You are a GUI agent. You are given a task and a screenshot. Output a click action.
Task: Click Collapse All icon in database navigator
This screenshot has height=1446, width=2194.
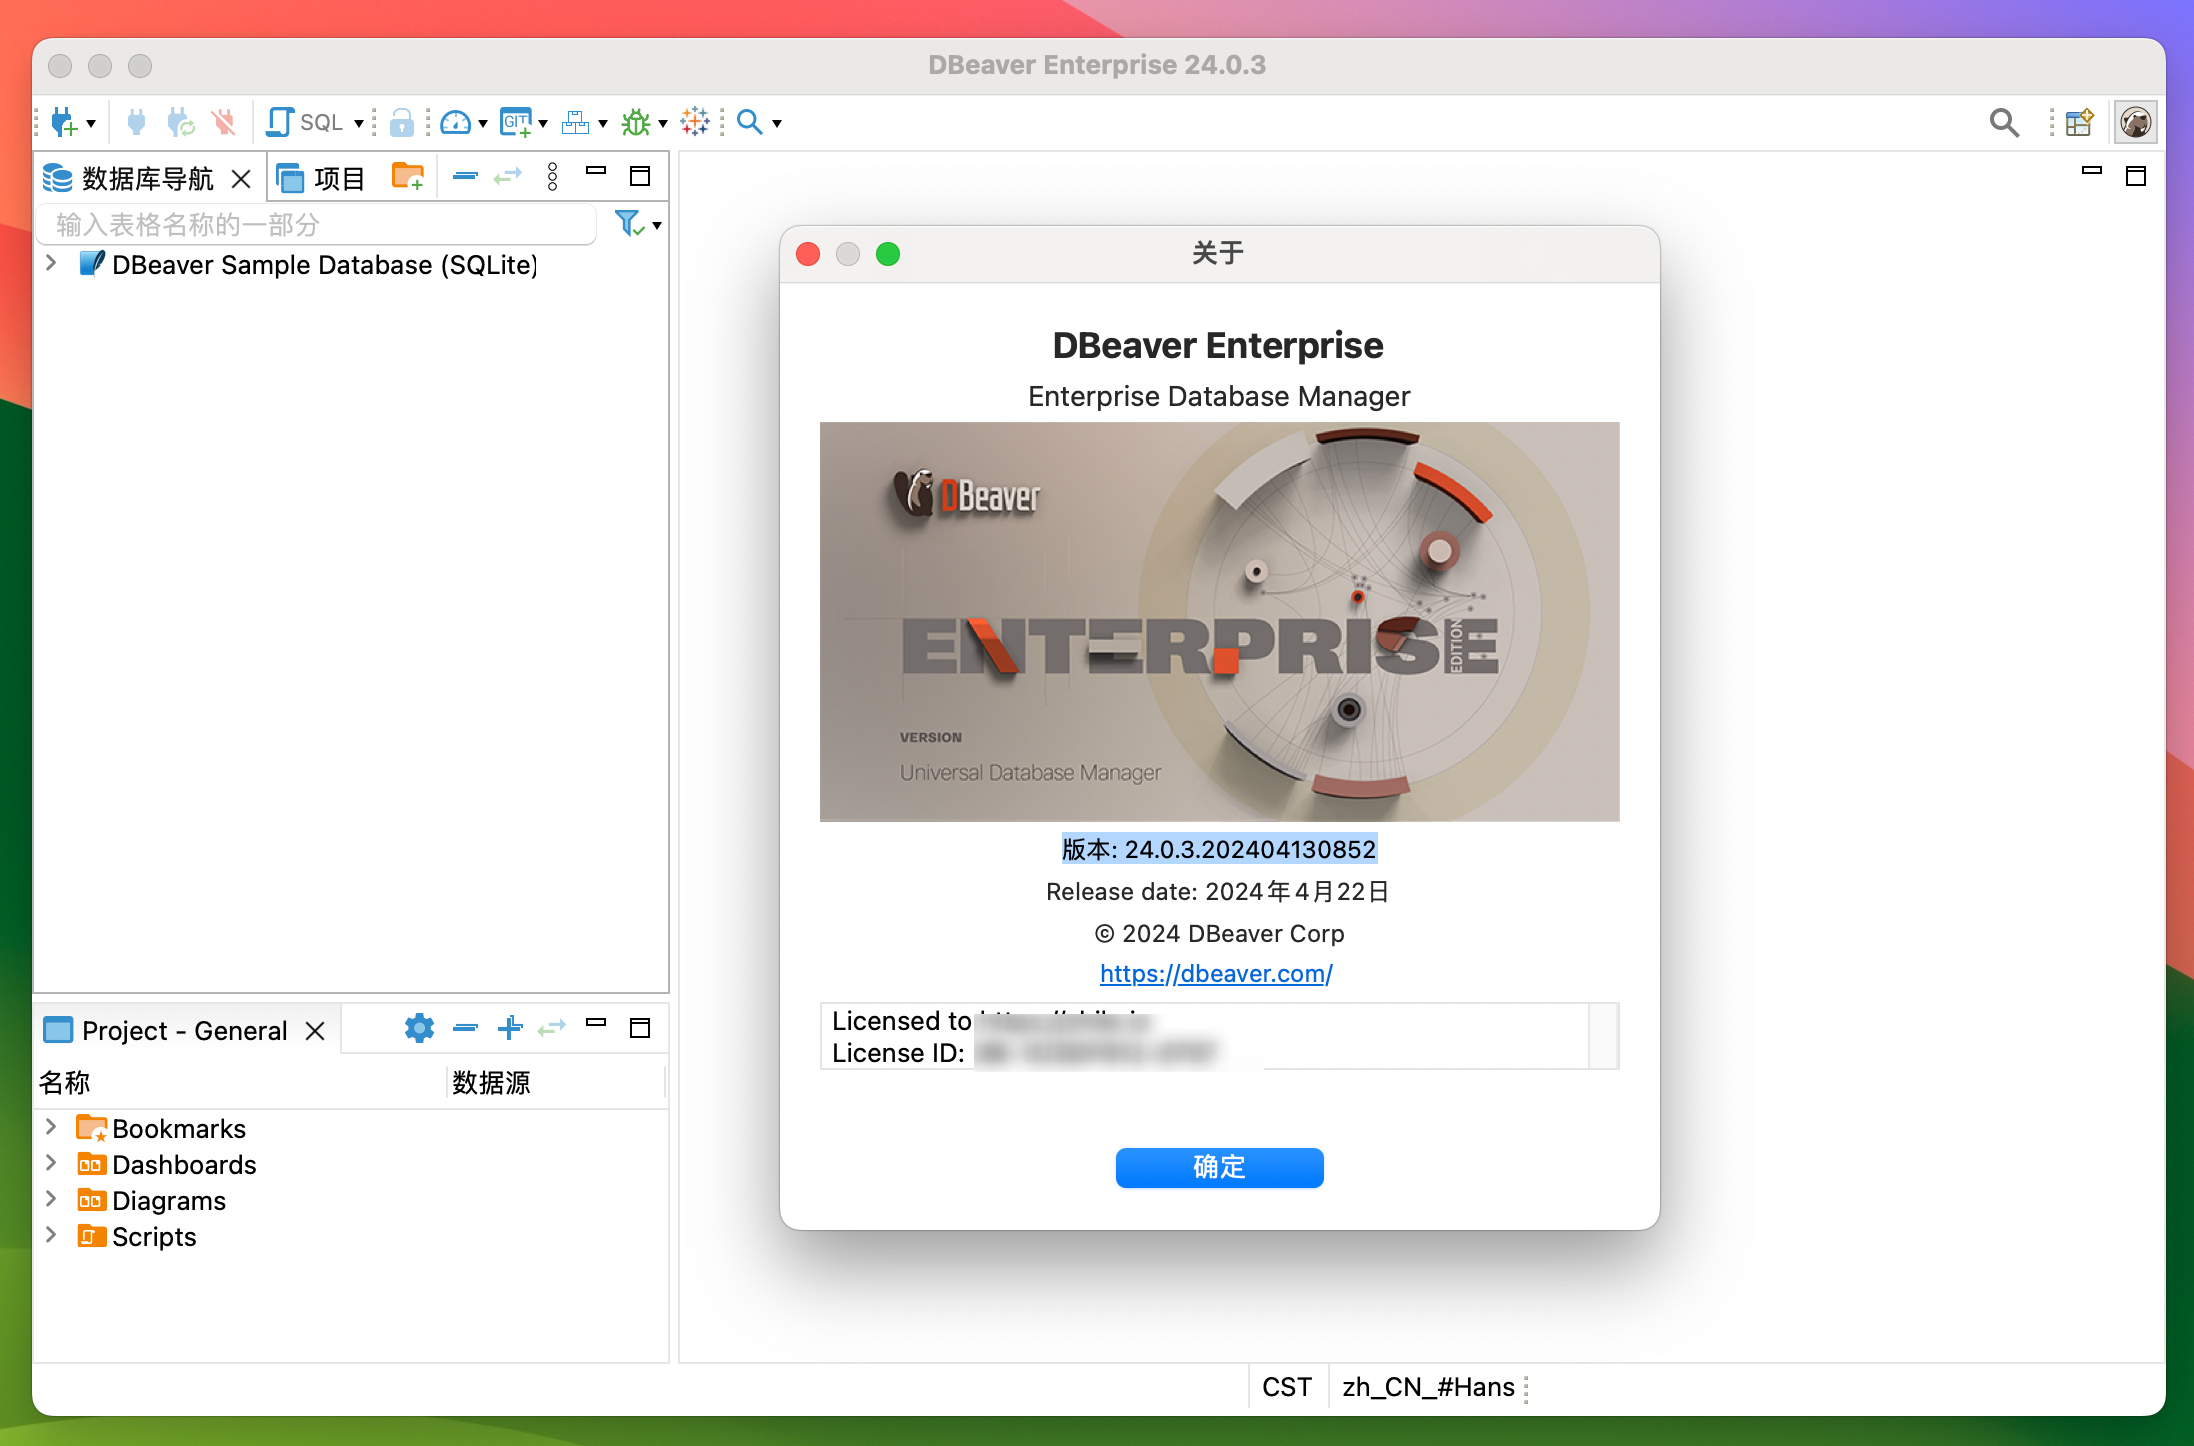click(x=465, y=176)
